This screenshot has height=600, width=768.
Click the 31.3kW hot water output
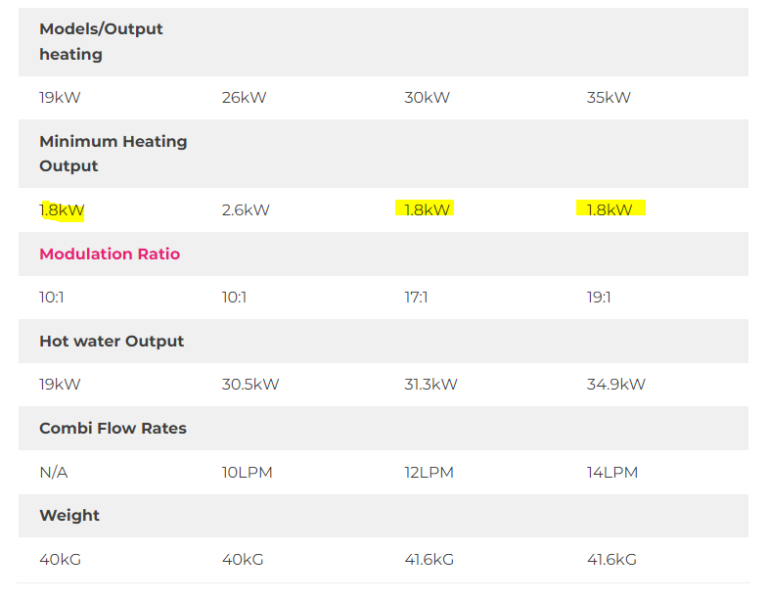pyautogui.click(x=431, y=384)
